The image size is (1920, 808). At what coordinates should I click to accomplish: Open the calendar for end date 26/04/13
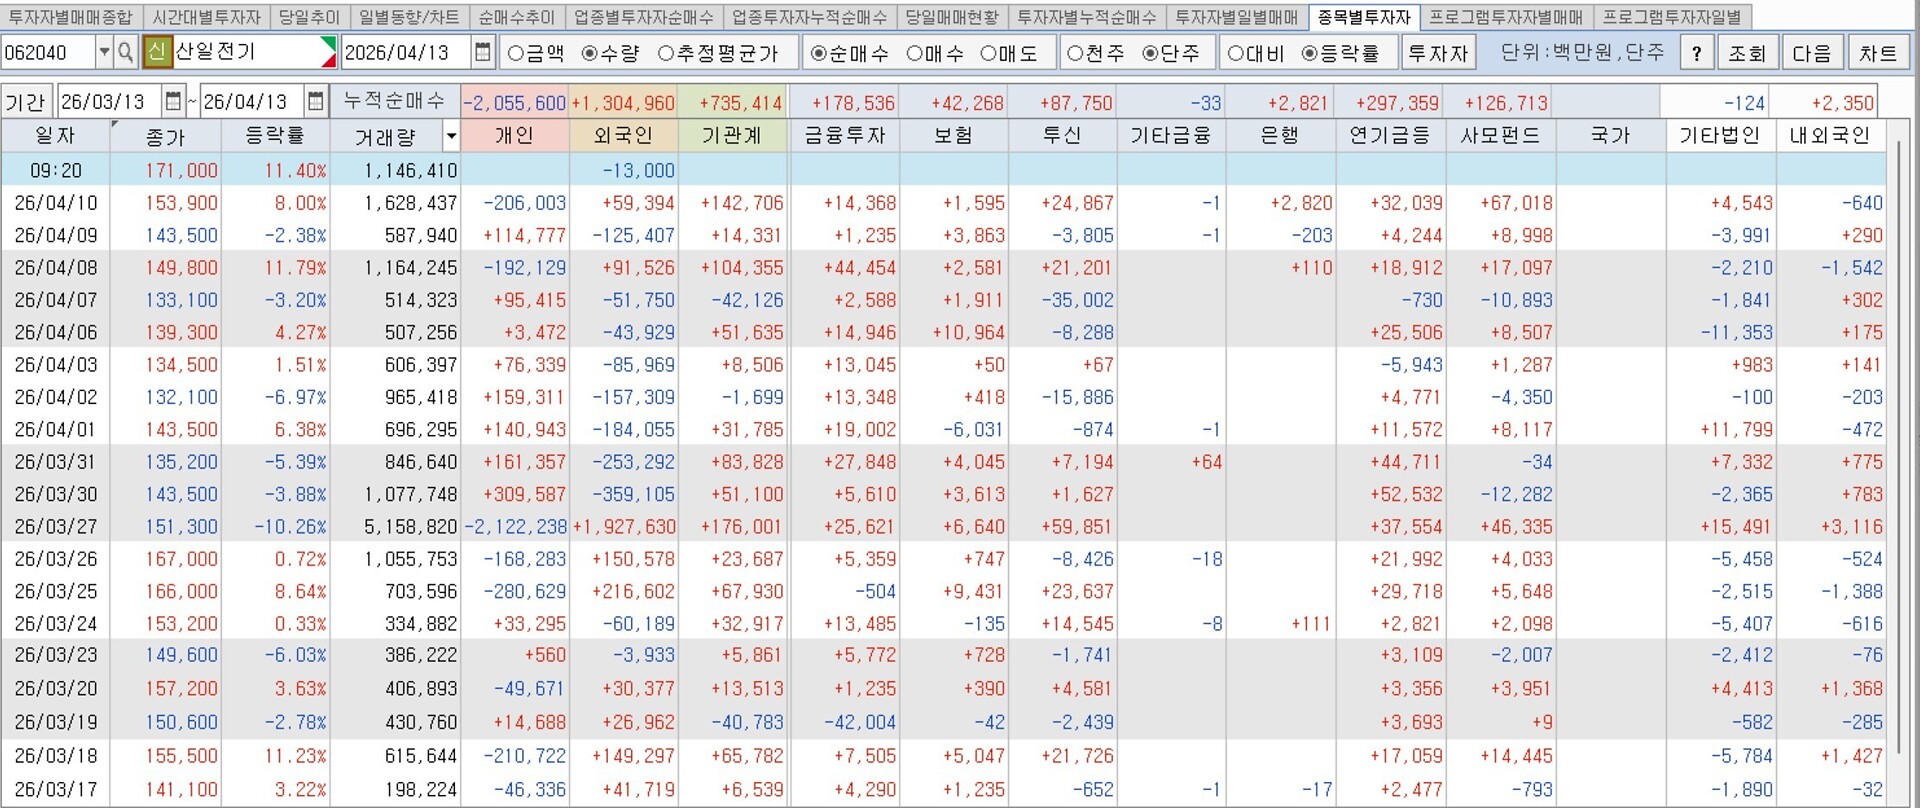316,101
